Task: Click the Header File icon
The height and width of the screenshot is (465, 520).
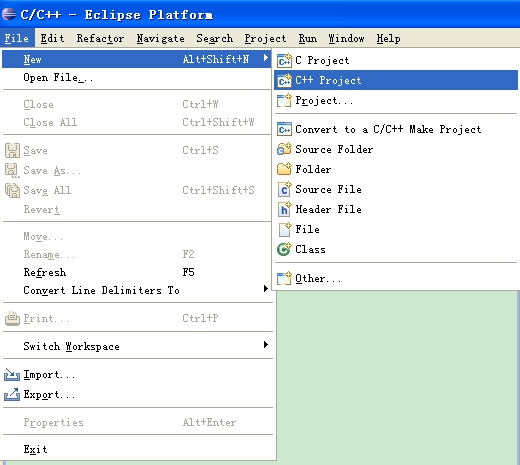Action: (284, 209)
